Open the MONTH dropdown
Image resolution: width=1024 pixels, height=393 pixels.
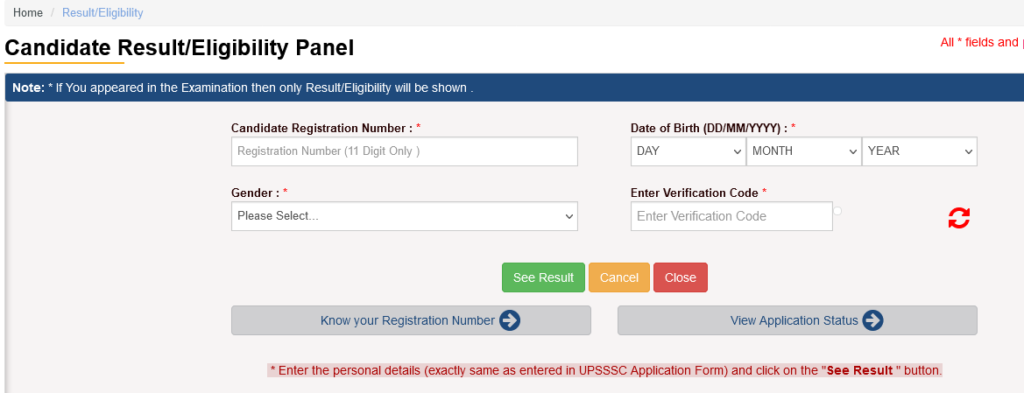[804, 151]
